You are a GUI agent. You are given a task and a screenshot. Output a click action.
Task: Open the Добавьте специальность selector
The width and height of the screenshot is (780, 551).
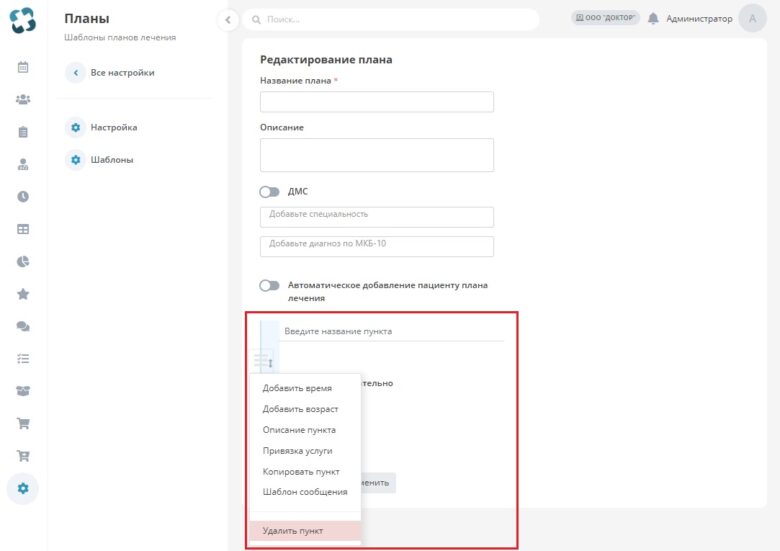[x=377, y=217]
